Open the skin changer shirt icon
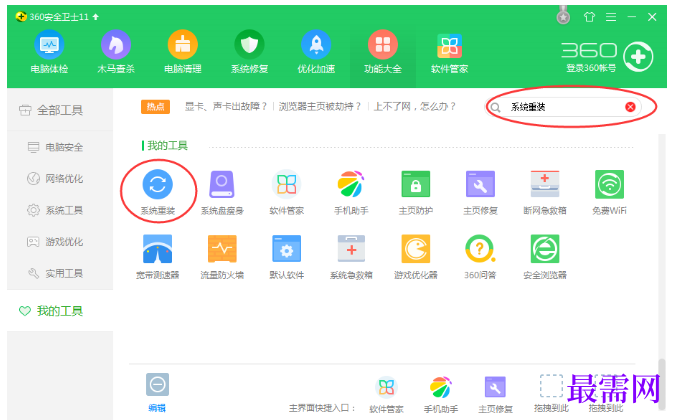 [x=589, y=17]
